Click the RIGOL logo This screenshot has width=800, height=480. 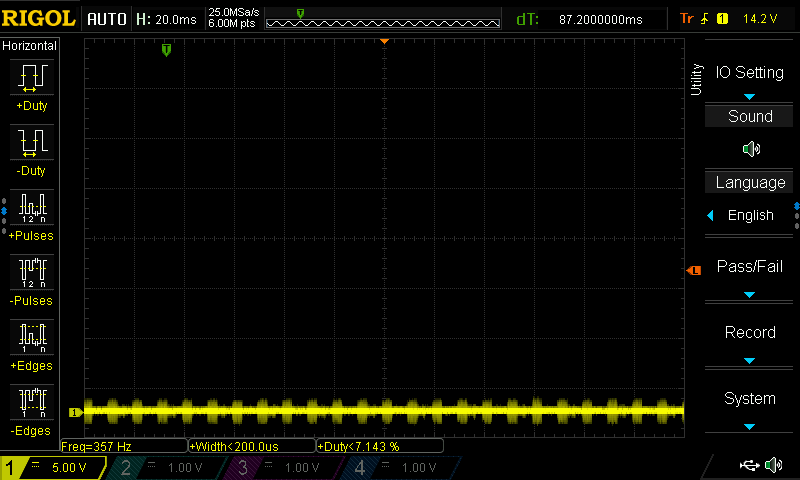(39, 19)
